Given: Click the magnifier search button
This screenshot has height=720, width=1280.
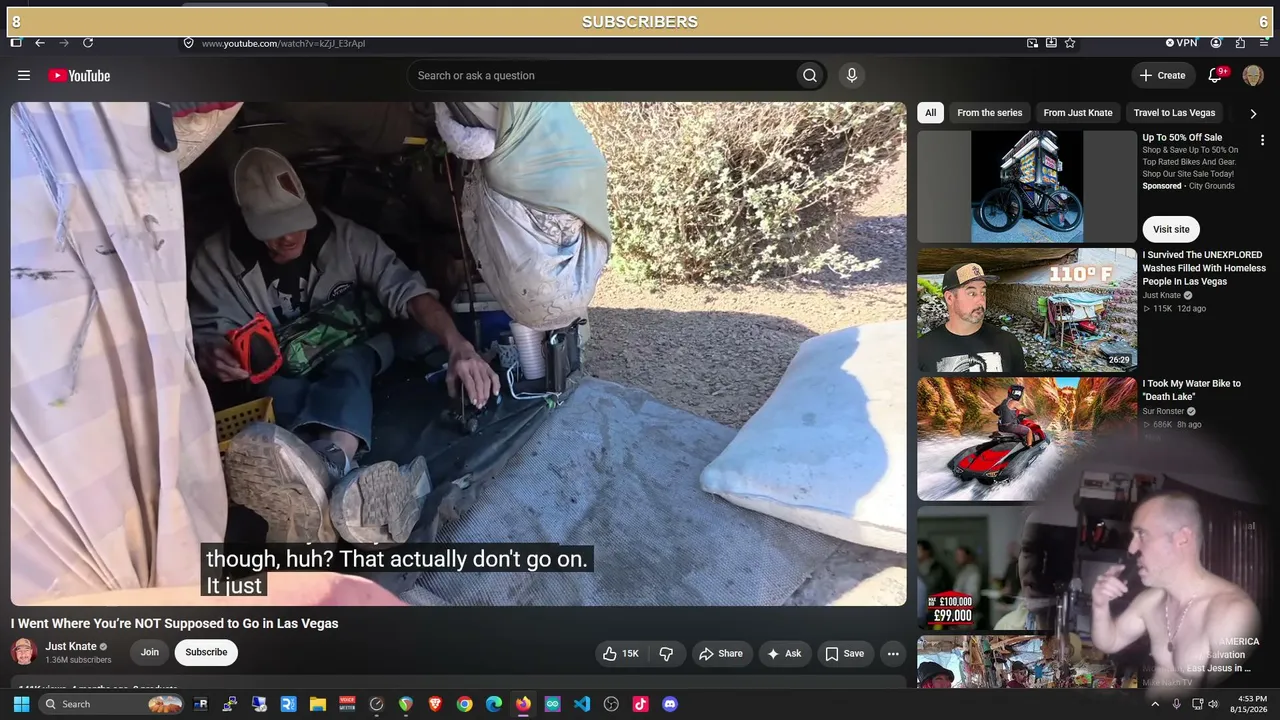Looking at the screenshot, I should point(810,76).
